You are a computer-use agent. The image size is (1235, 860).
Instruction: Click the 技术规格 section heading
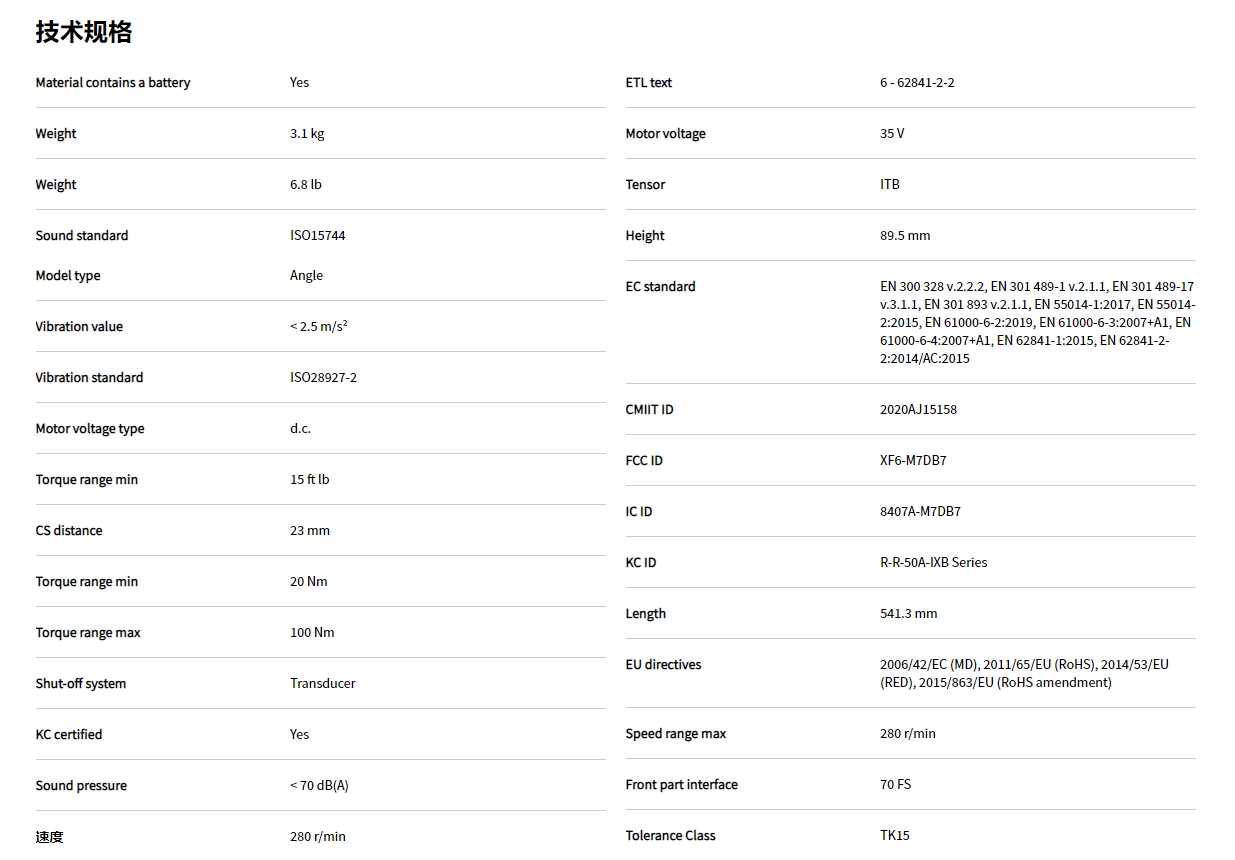coord(84,32)
